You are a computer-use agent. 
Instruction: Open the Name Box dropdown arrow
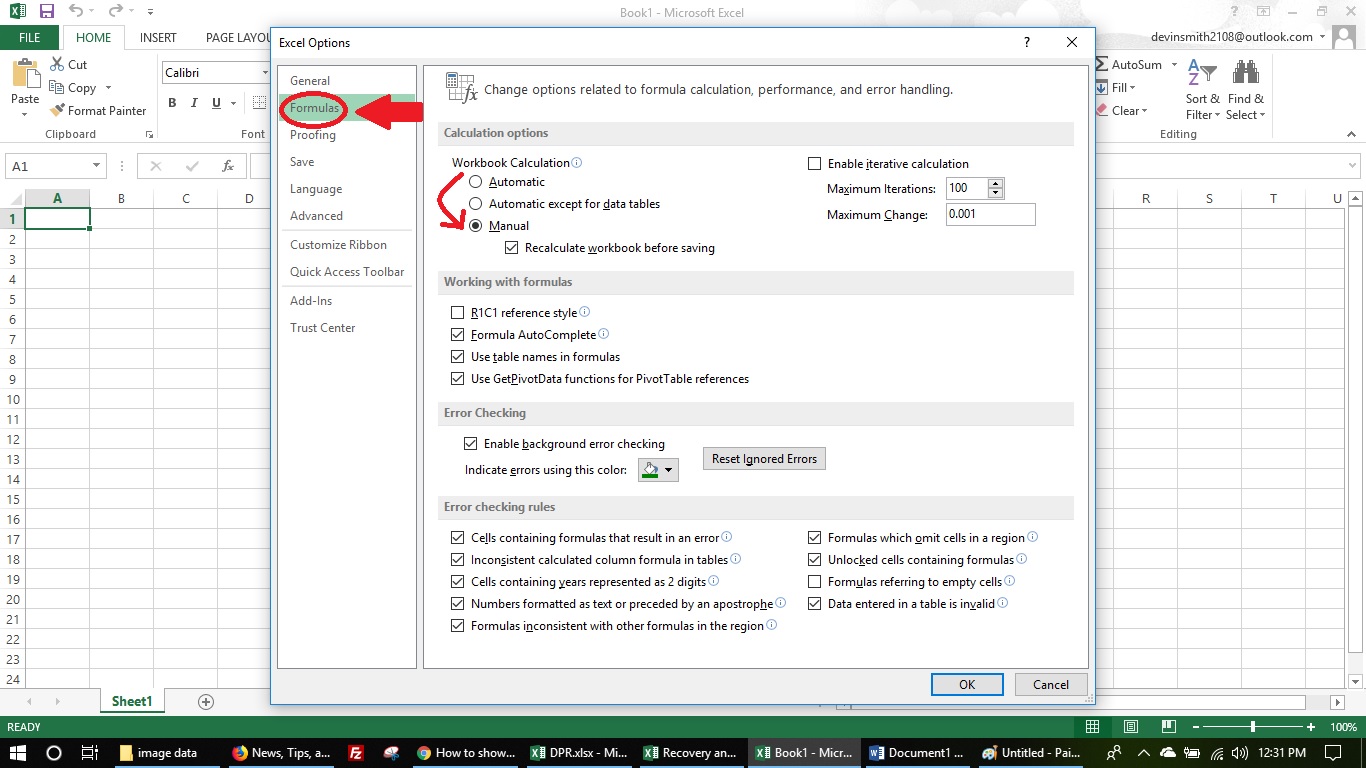point(96,166)
